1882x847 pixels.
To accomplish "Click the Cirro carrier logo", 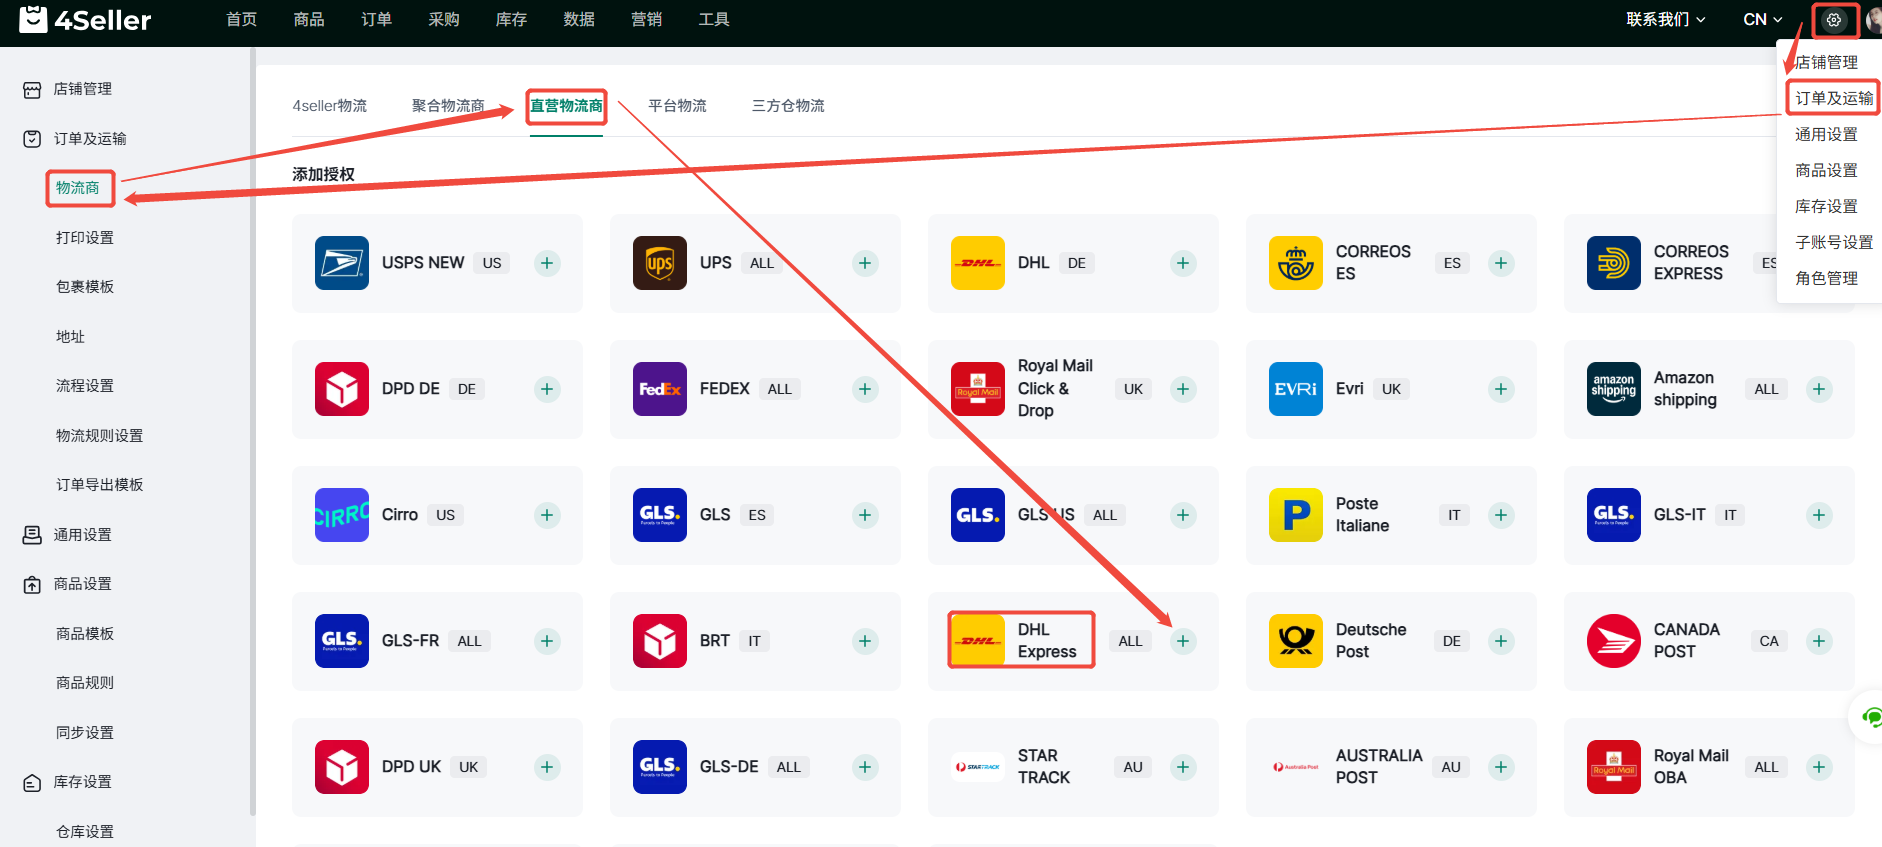I will click(342, 515).
